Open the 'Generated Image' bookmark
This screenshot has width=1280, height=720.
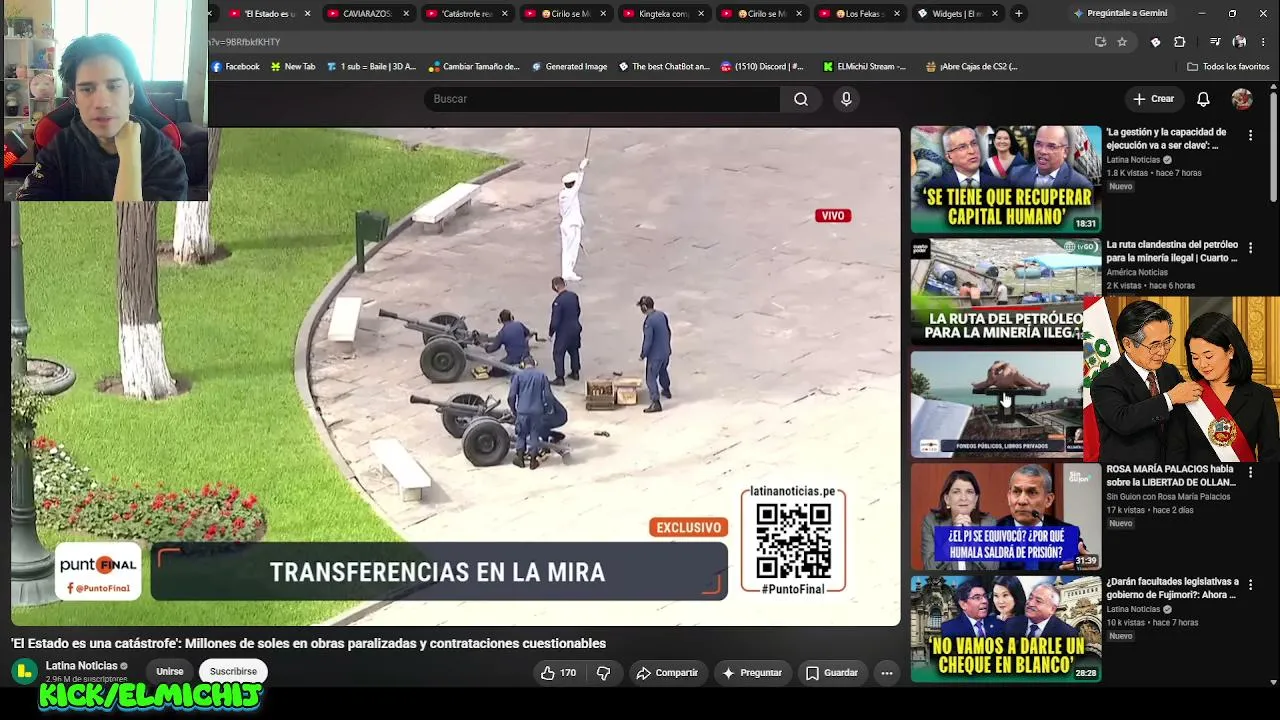(x=570, y=67)
